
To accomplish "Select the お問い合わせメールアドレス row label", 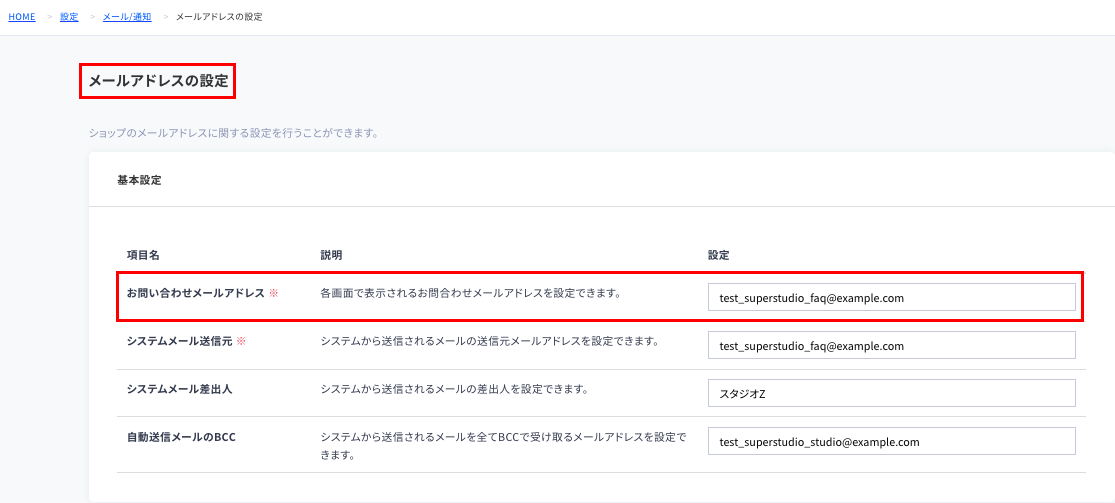I will [196, 292].
